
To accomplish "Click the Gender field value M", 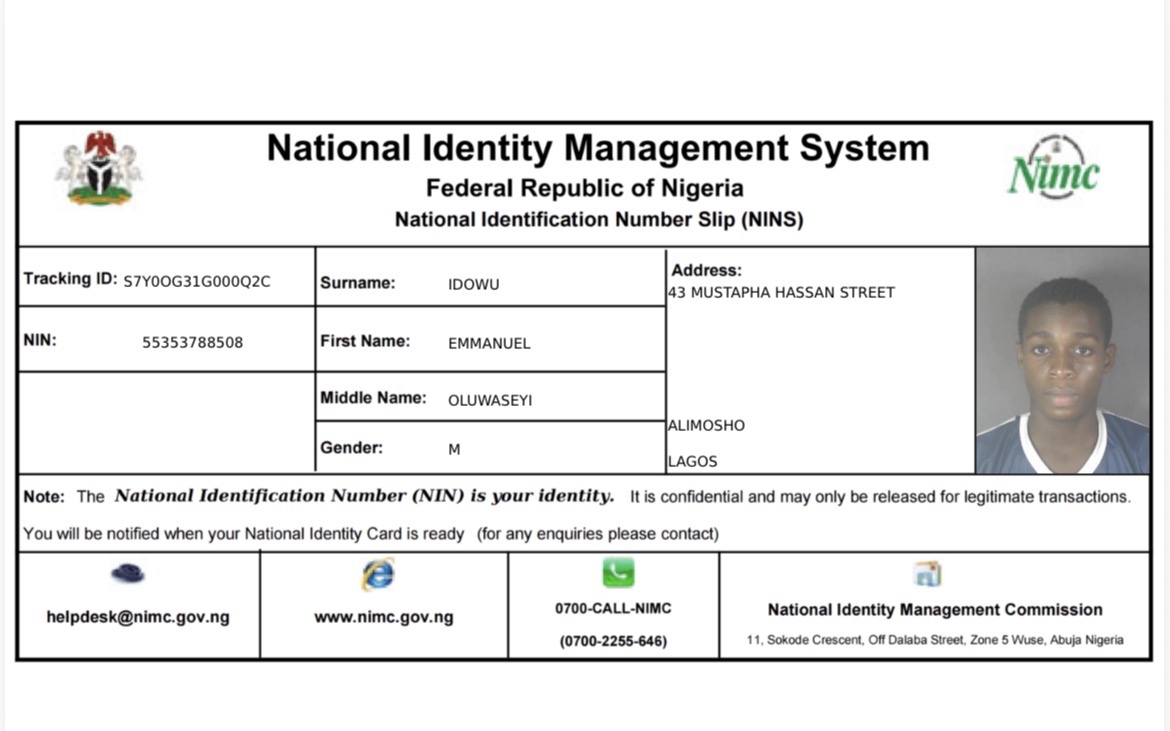I will click(x=454, y=449).
